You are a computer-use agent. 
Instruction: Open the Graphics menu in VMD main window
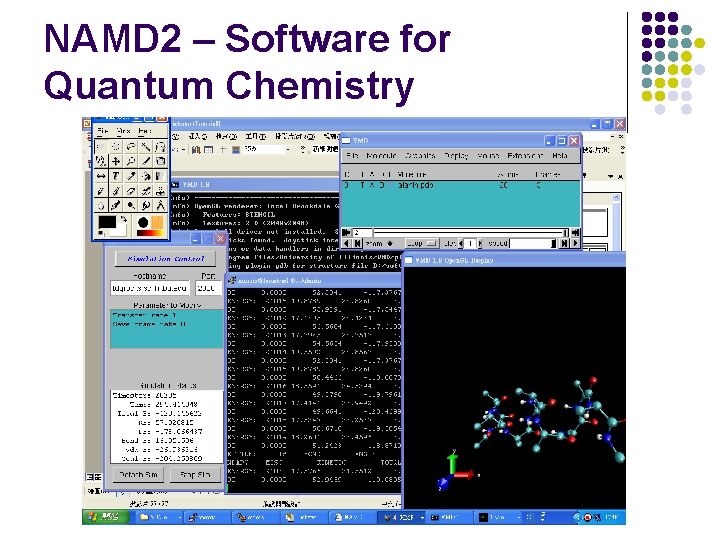[420, 156]
